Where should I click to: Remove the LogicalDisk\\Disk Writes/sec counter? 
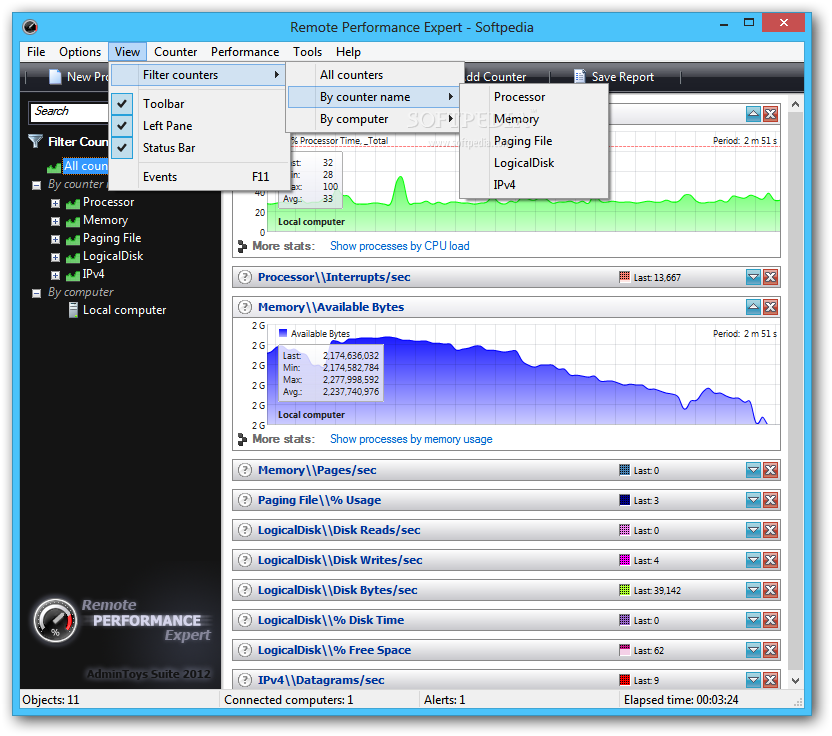pyautogui.click(x=770, y=560)
